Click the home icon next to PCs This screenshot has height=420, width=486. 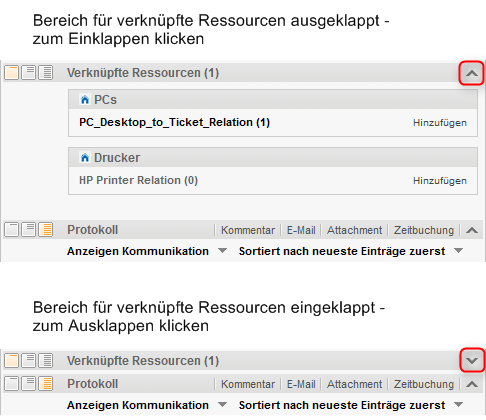coord(85,100)
